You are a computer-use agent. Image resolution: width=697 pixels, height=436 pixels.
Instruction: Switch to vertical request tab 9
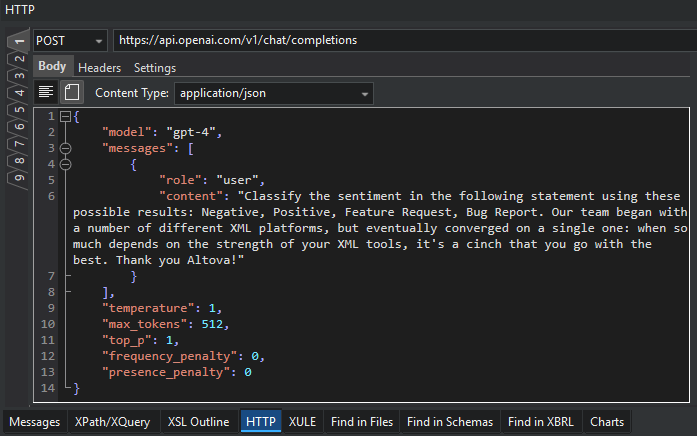pyautogui.click(x=17, y=179)
